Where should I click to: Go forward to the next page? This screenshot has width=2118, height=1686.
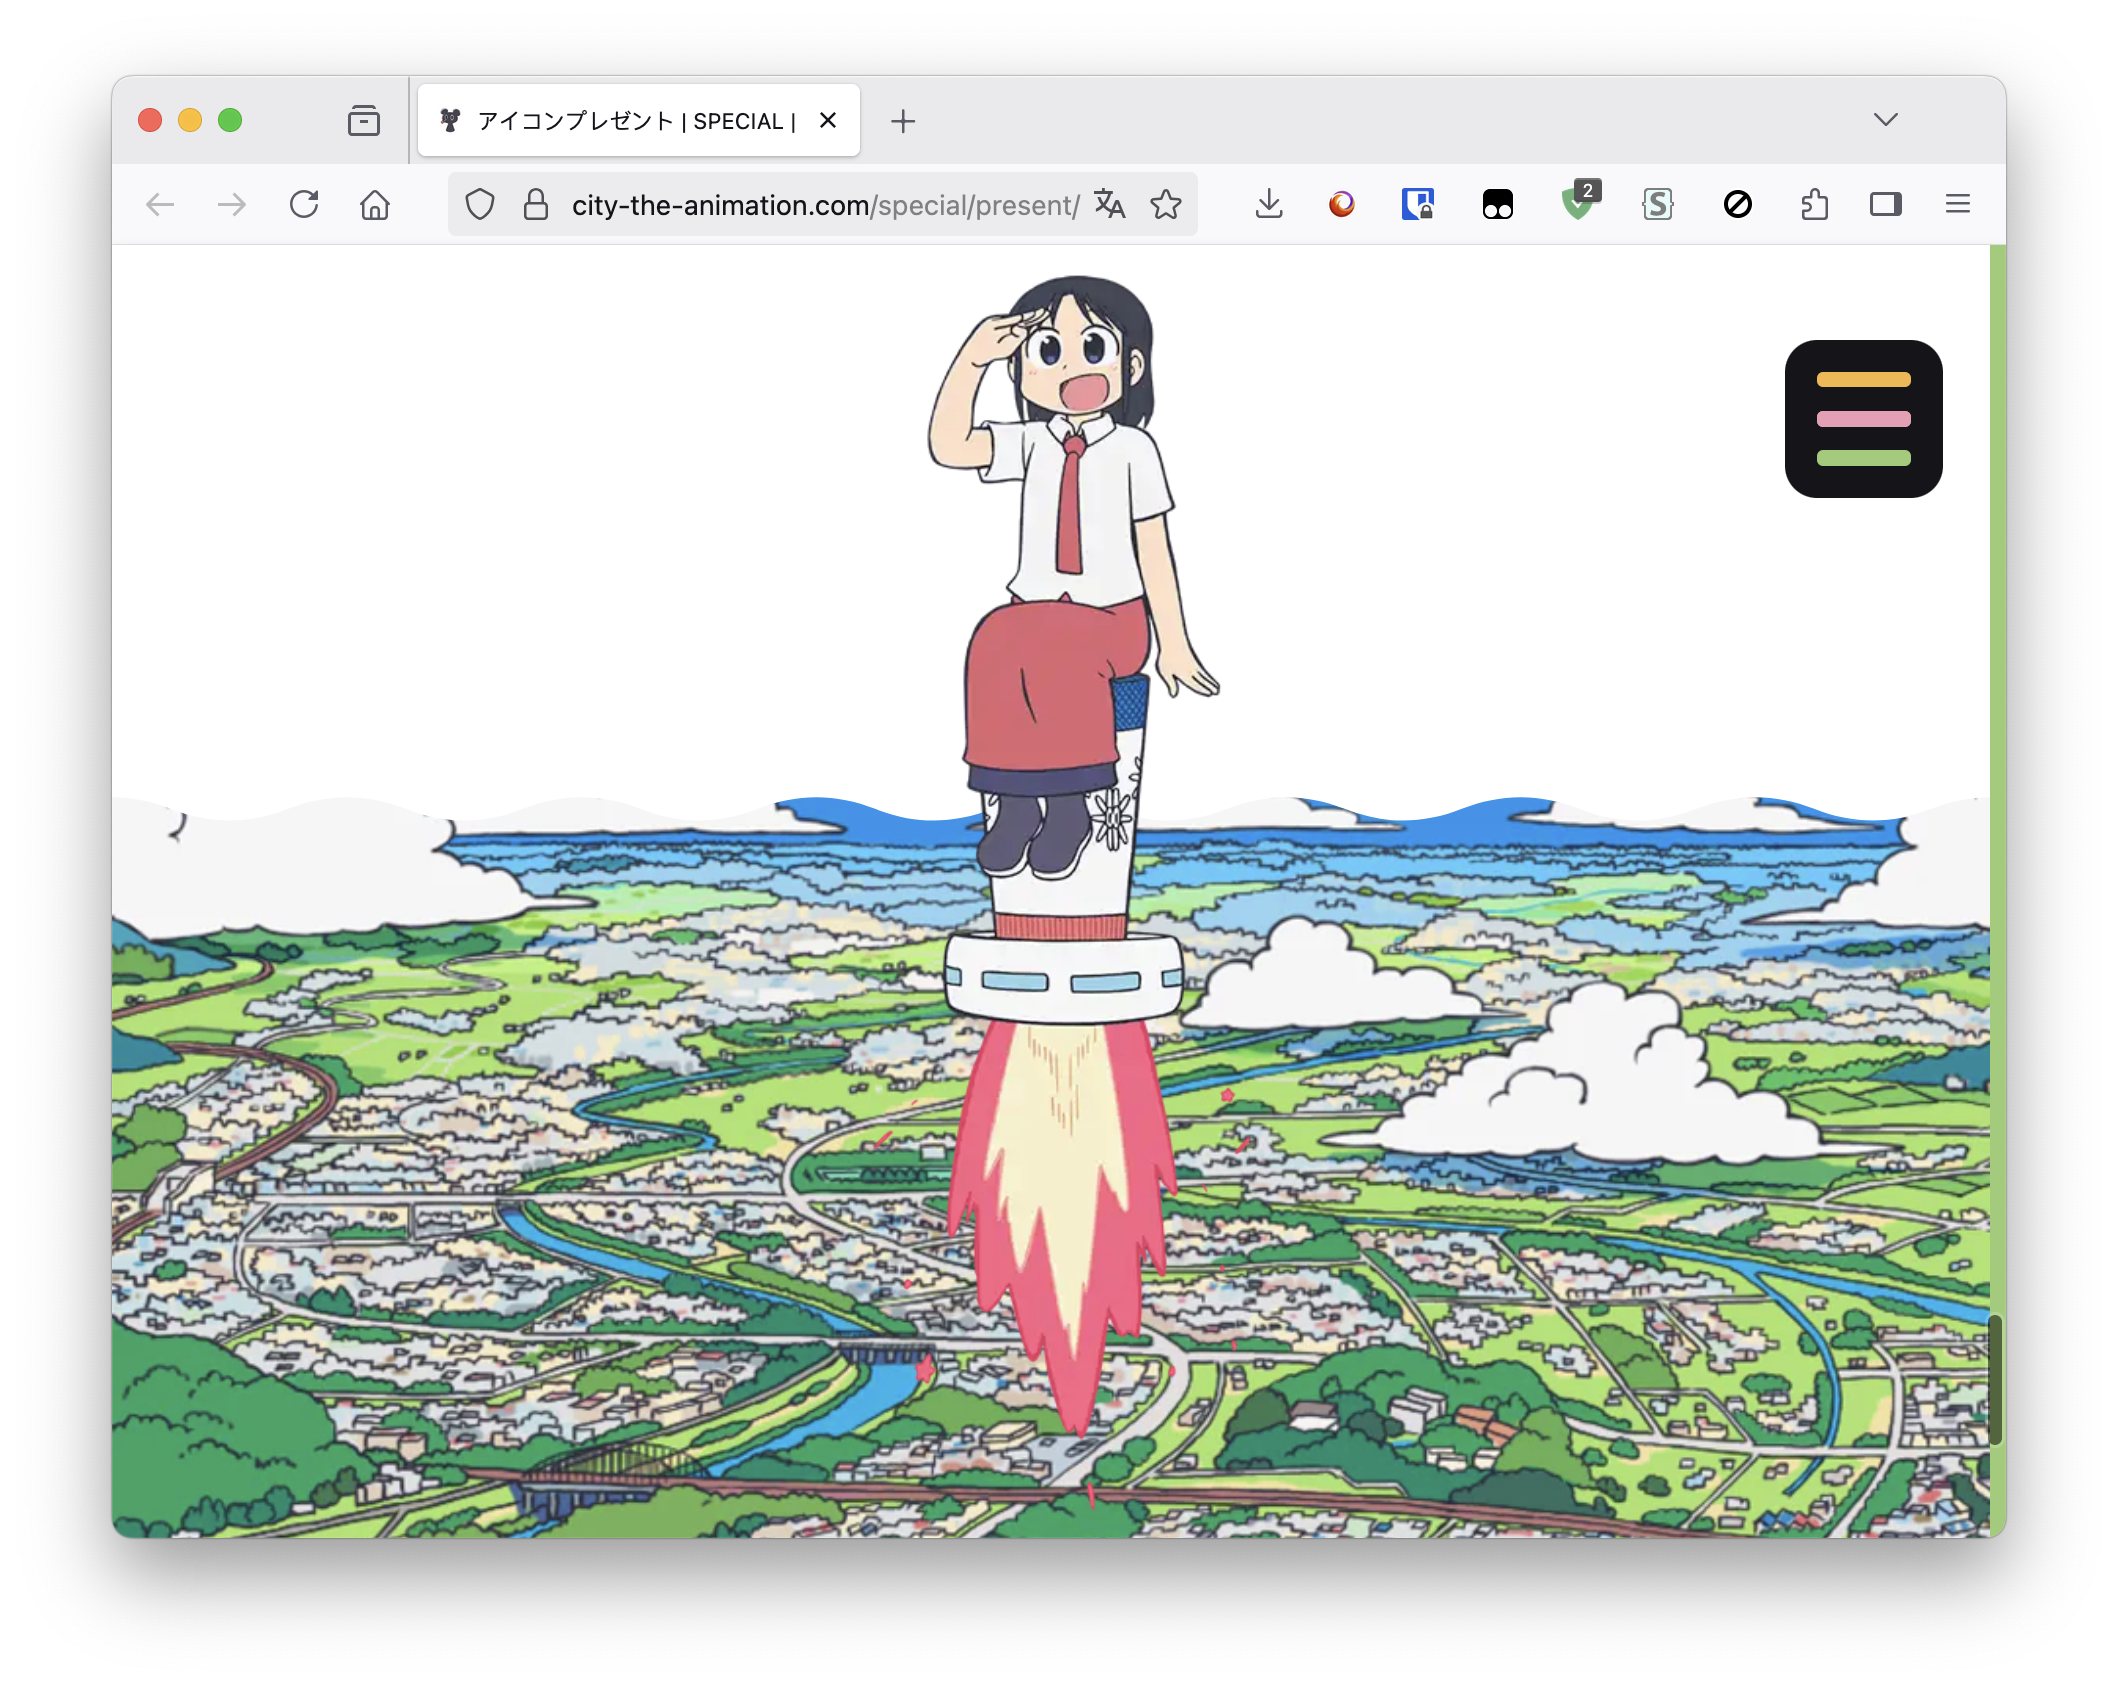point(232,205)
